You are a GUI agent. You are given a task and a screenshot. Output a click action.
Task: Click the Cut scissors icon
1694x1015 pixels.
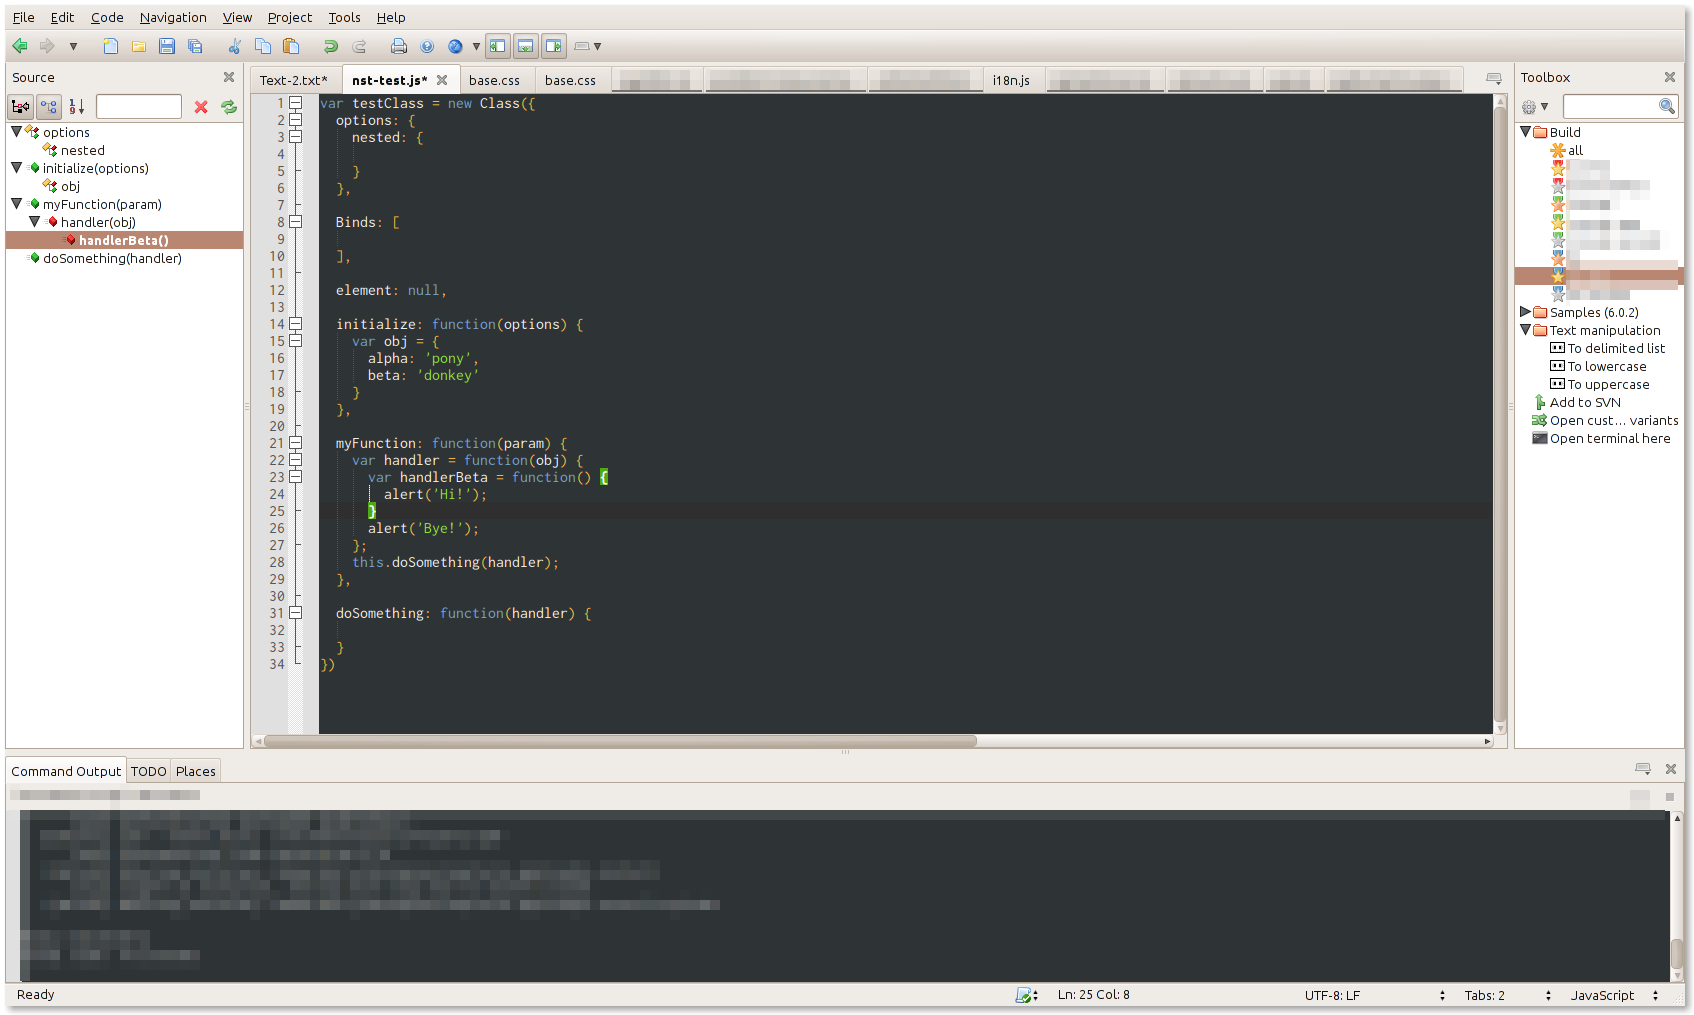[x=235, y=46]
